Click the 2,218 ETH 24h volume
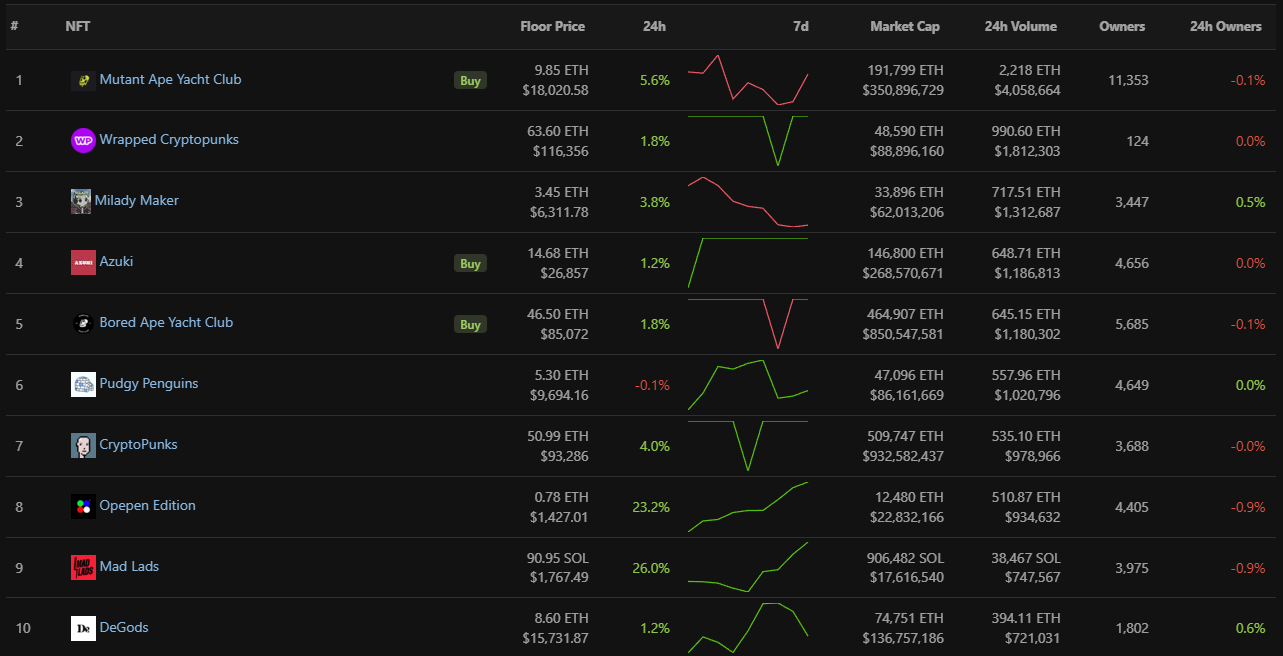The height and width of the screenshot is (656, 1283). (1030, 70)
